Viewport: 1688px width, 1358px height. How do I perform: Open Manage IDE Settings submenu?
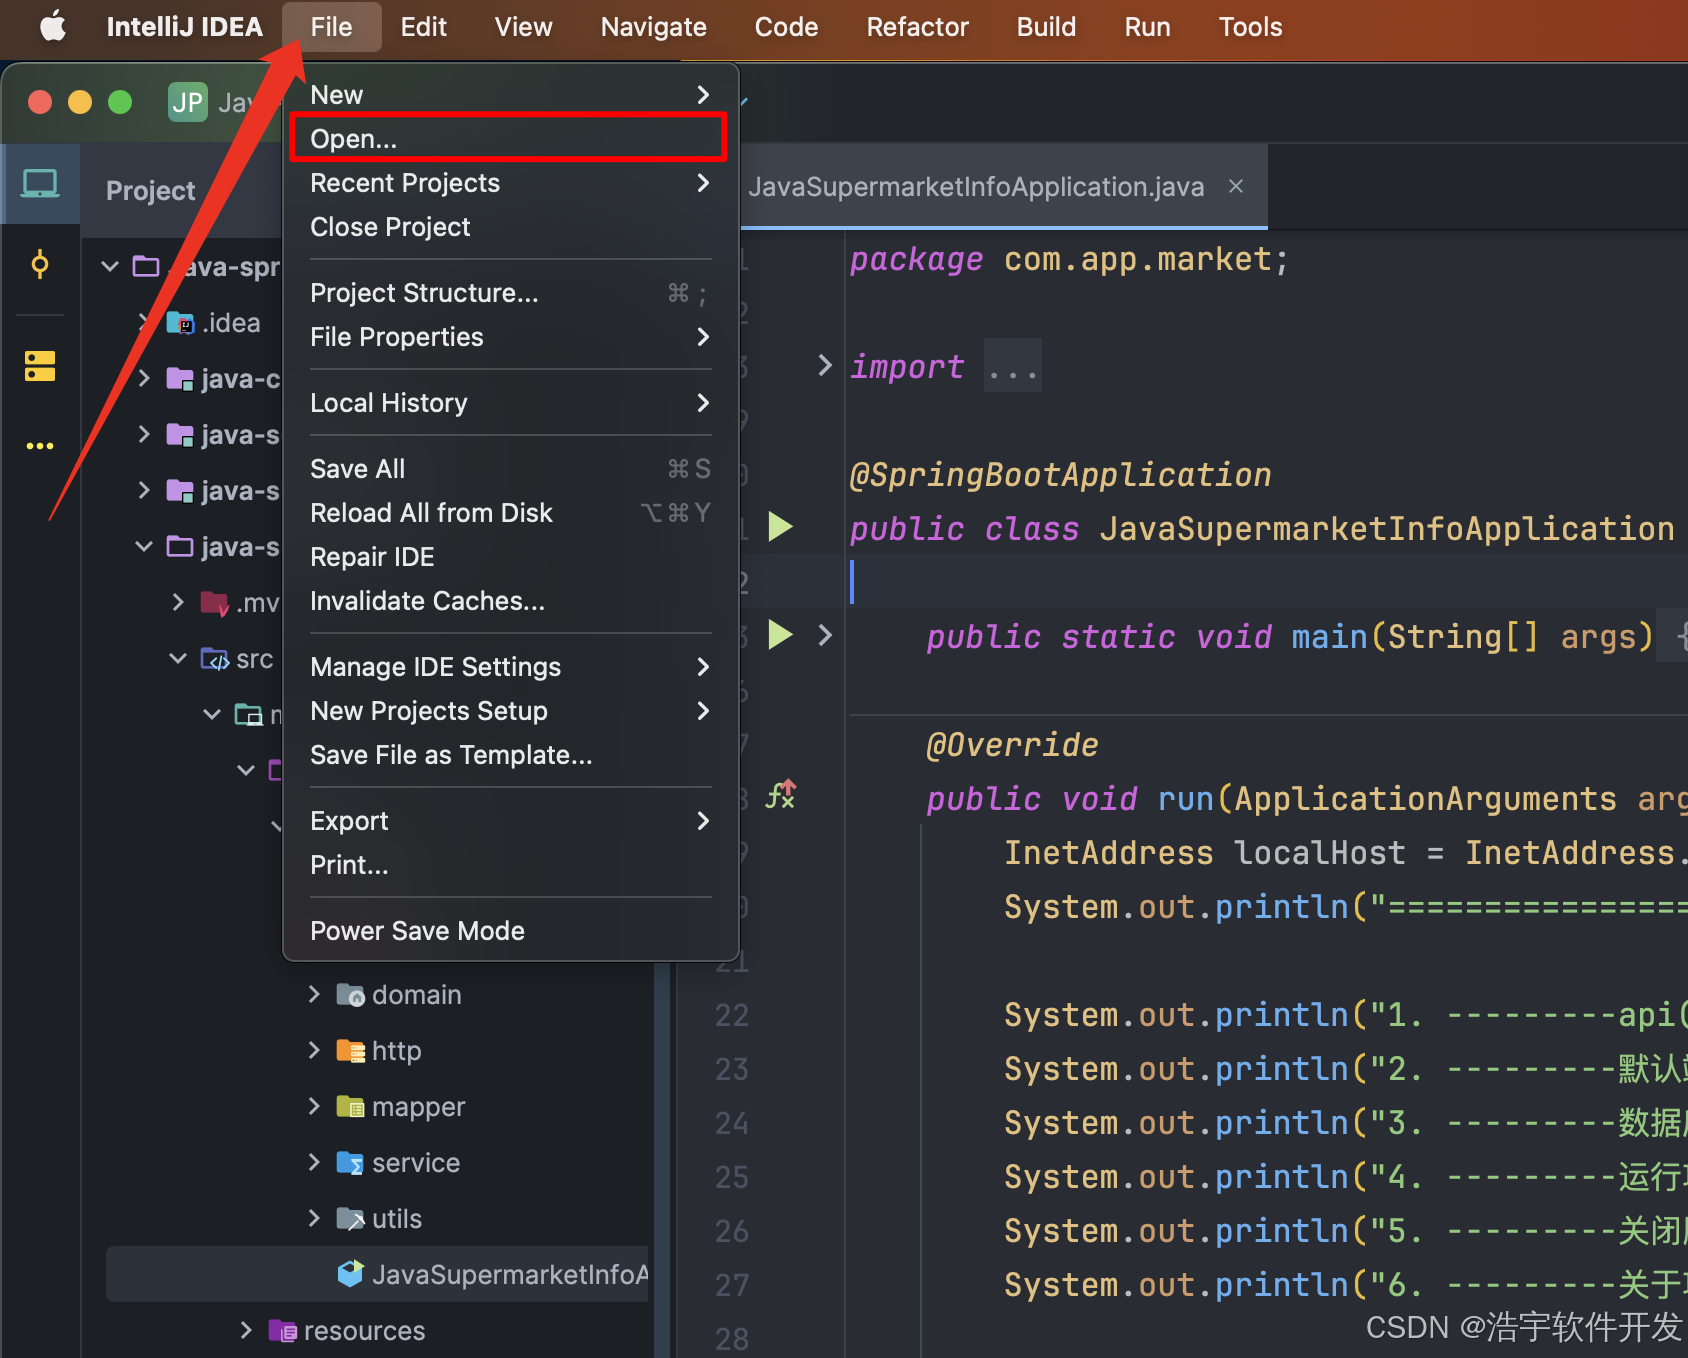pyautogui.click(x=511, y=667)
